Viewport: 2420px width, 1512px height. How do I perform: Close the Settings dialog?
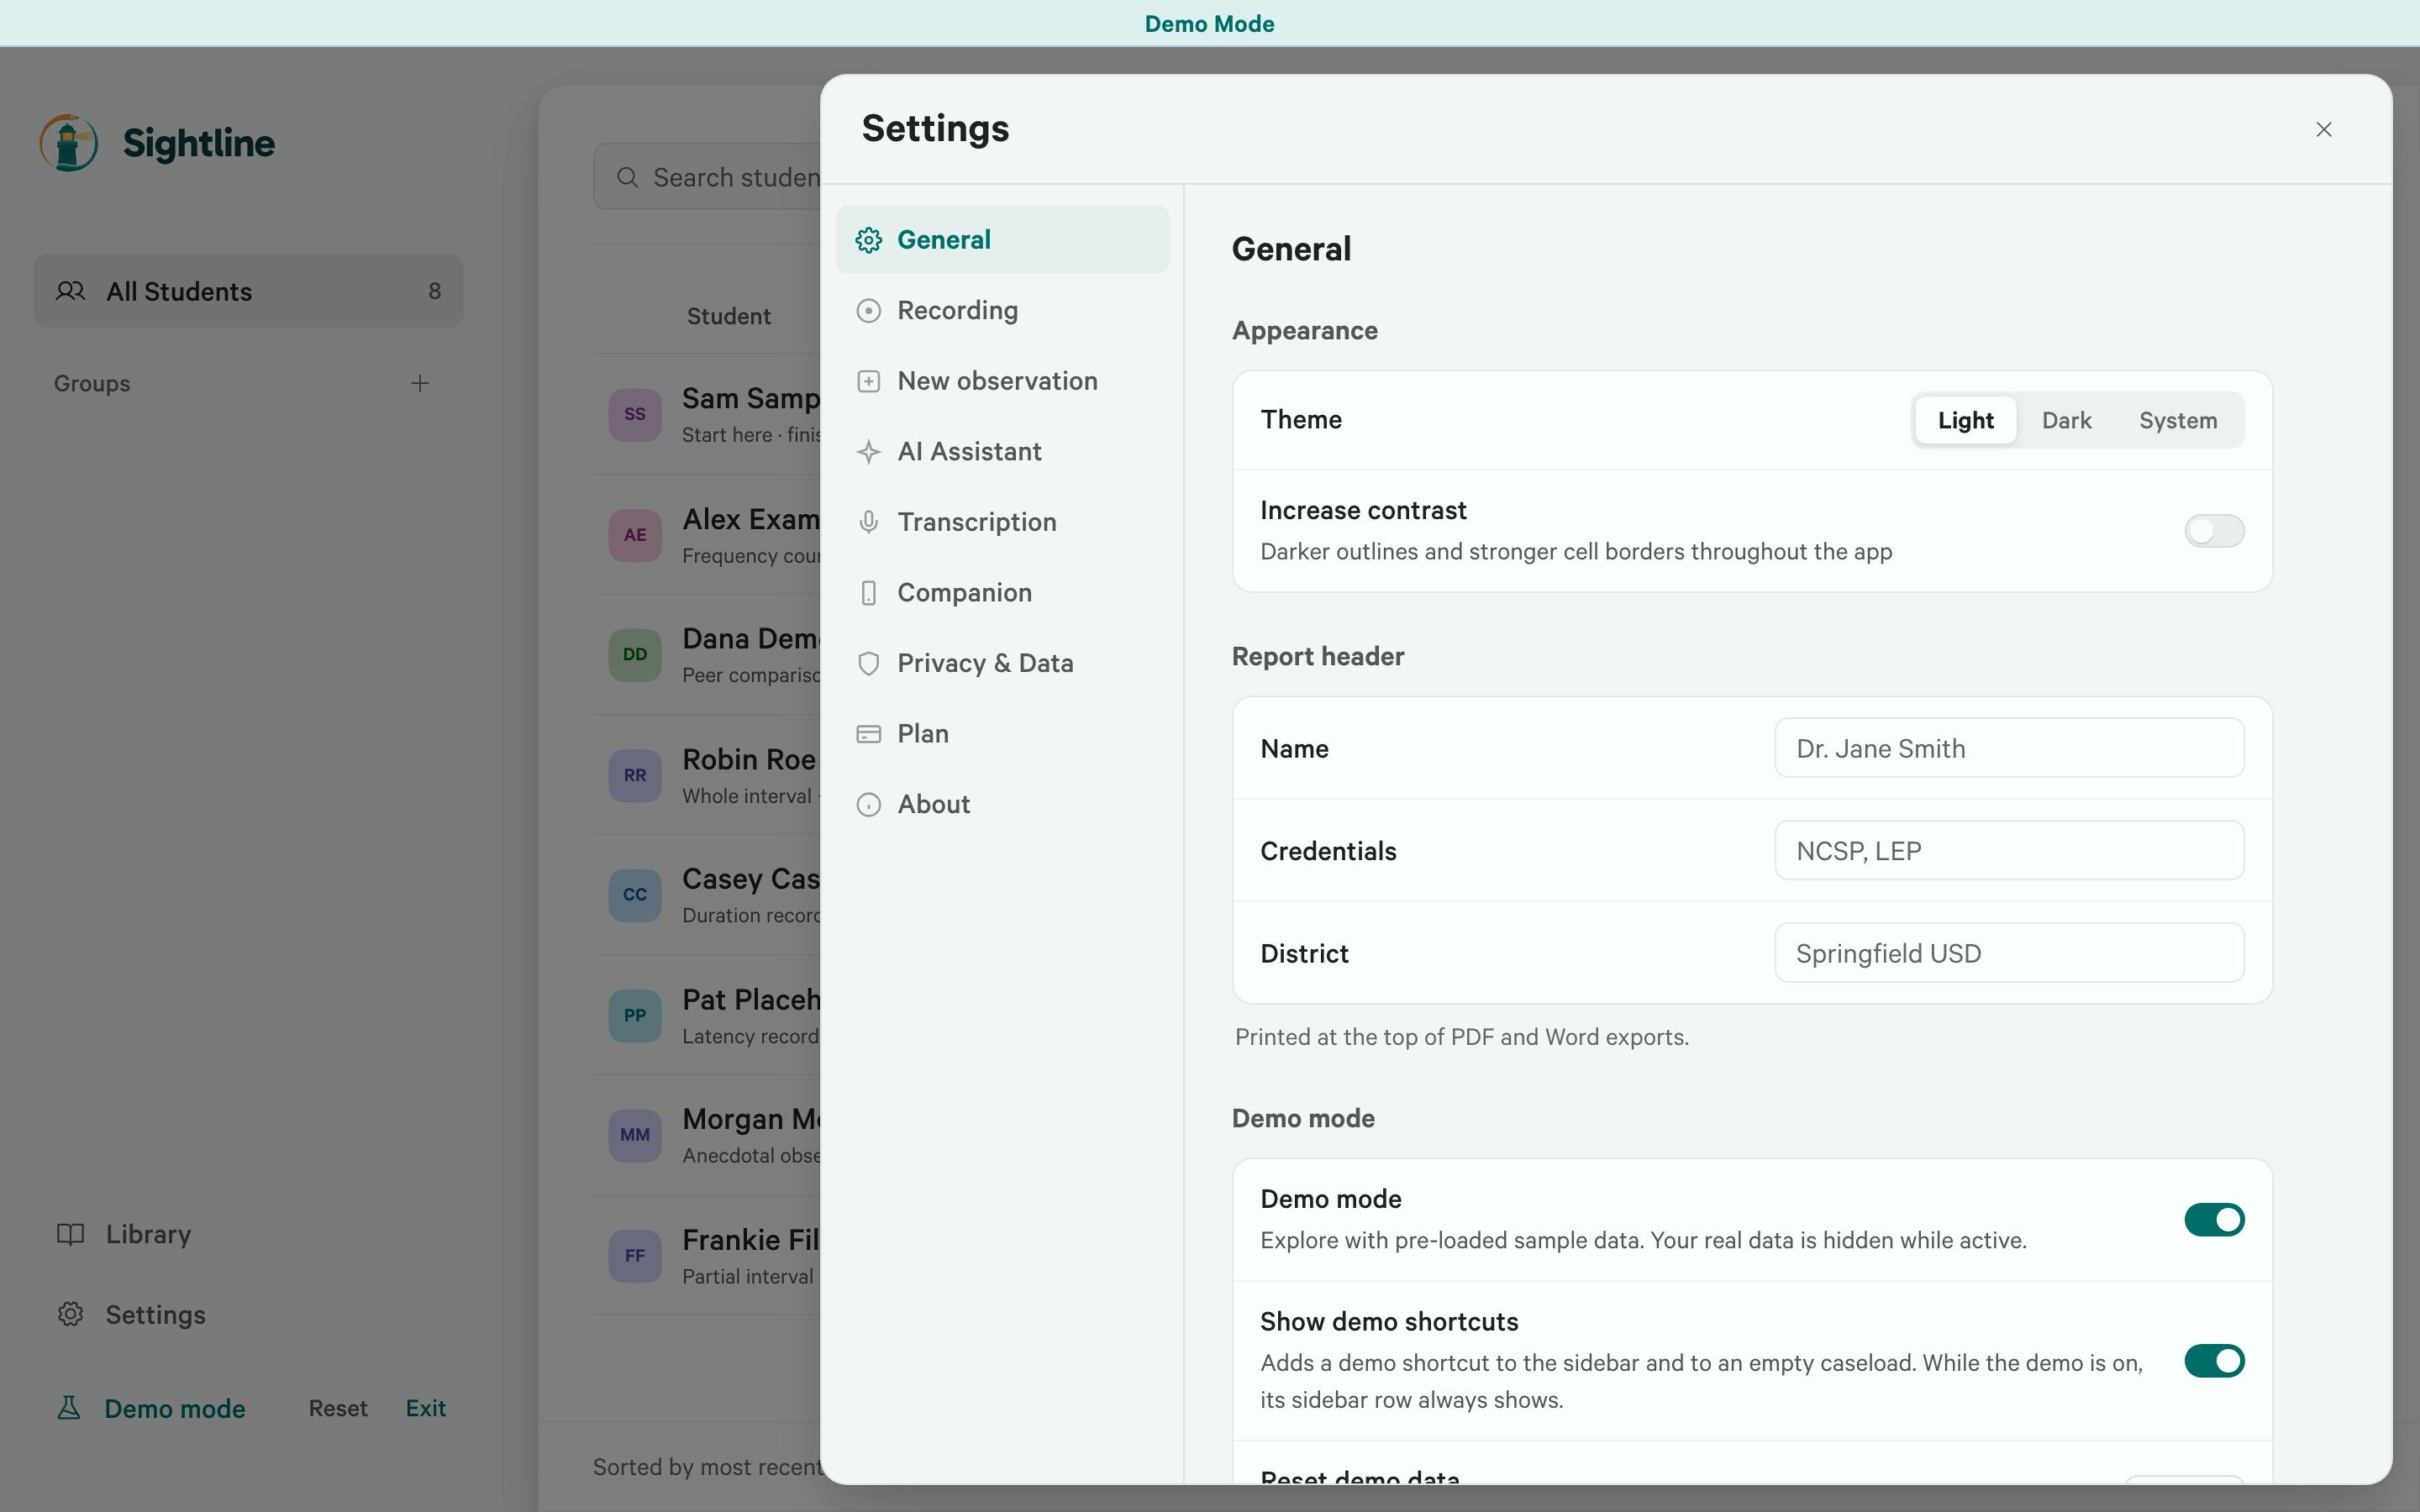pos(2324,129)
